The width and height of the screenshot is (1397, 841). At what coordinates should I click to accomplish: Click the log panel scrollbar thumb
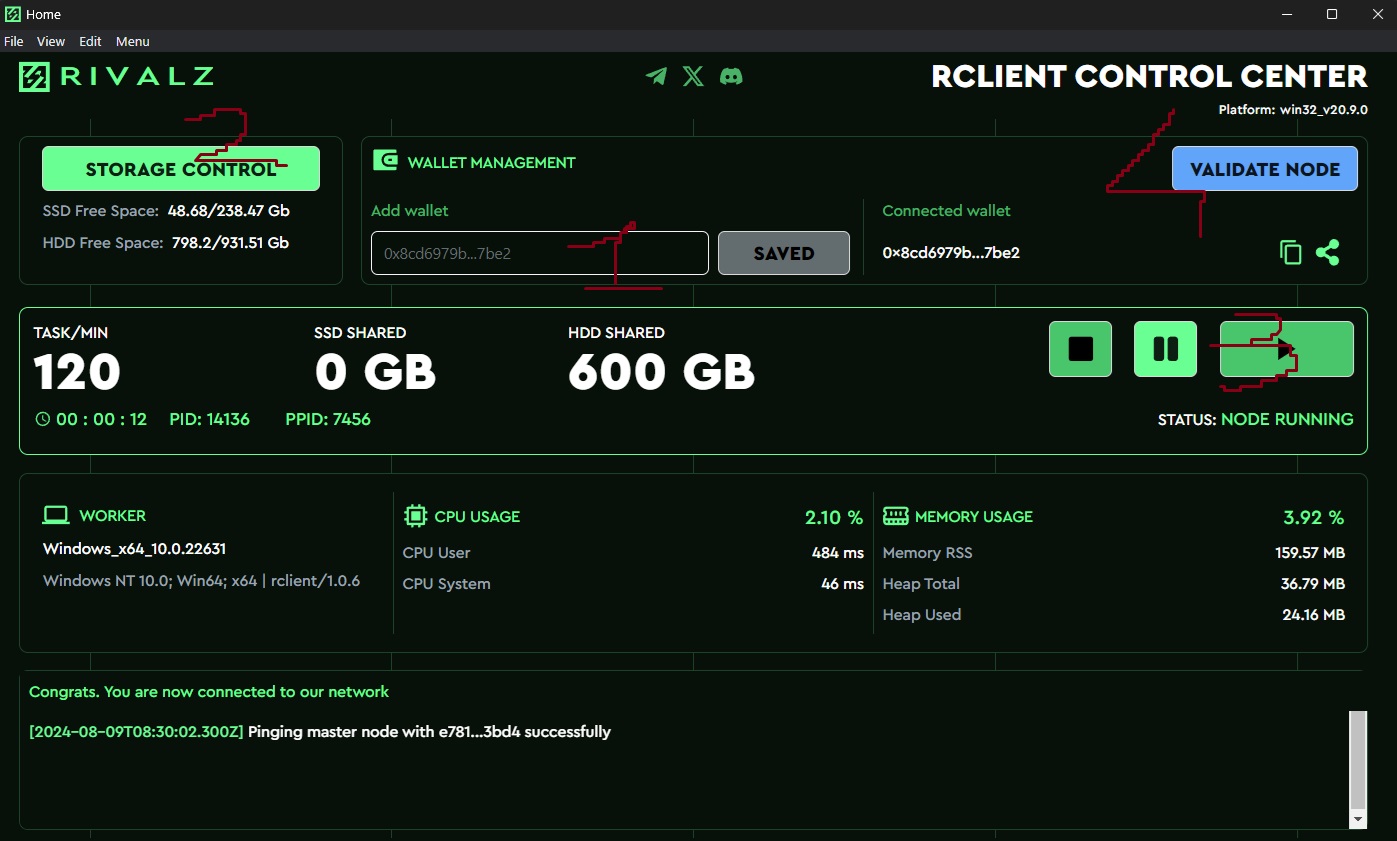click(1357, 760)
